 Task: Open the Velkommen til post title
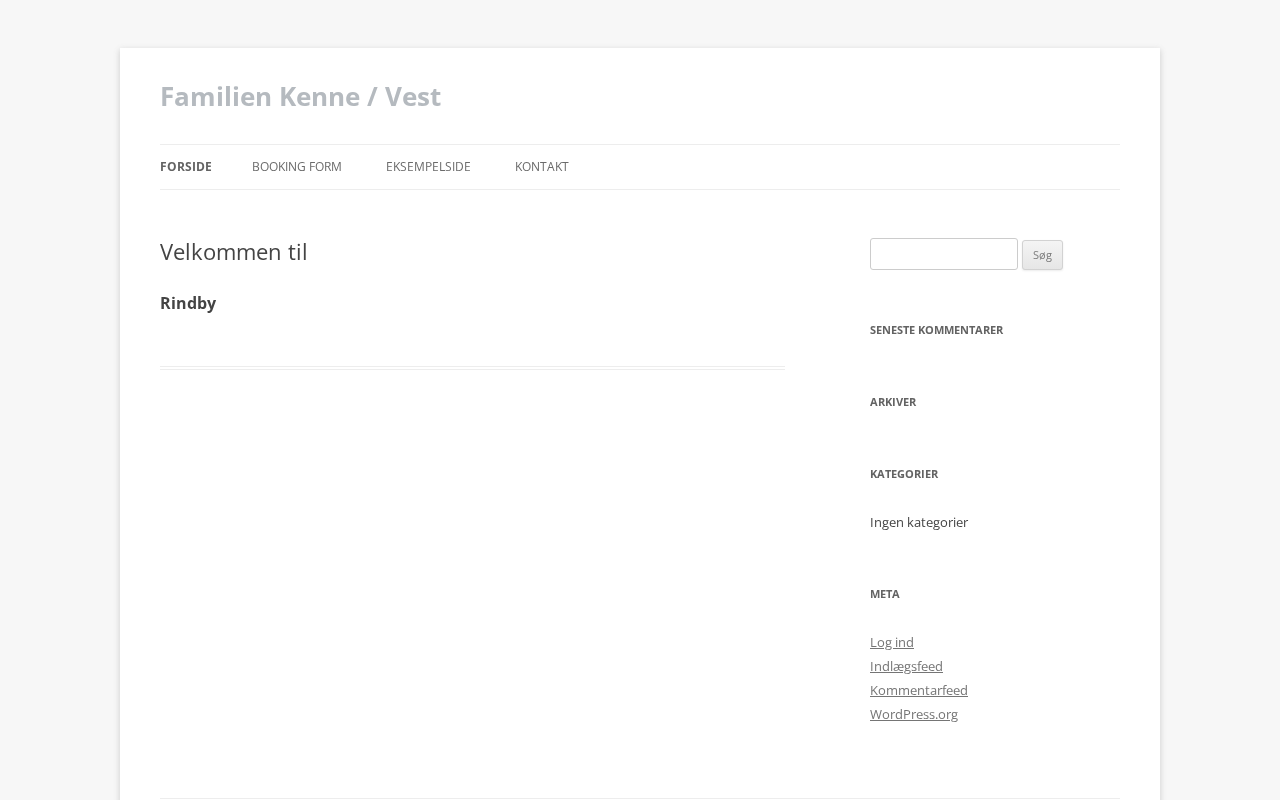(x=234, y=252)
